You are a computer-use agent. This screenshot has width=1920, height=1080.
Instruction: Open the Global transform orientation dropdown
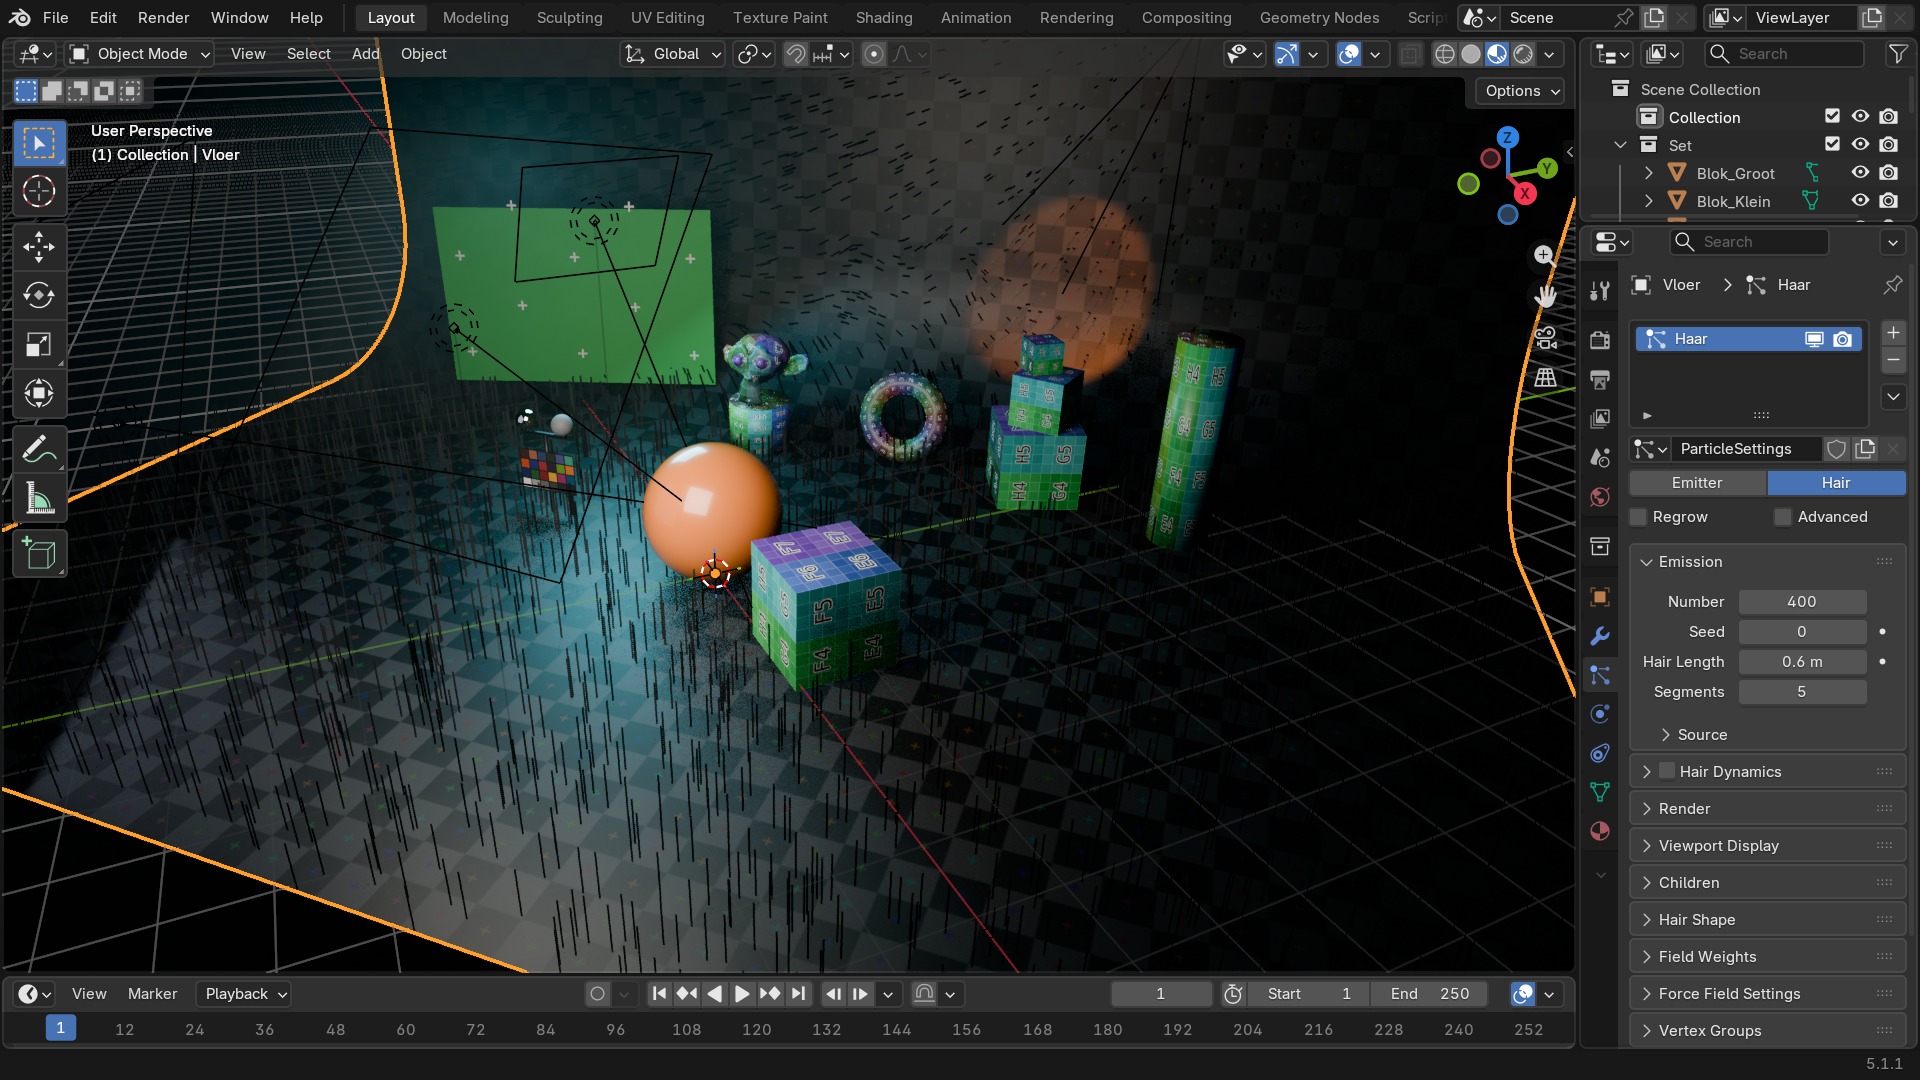point(672,54)
